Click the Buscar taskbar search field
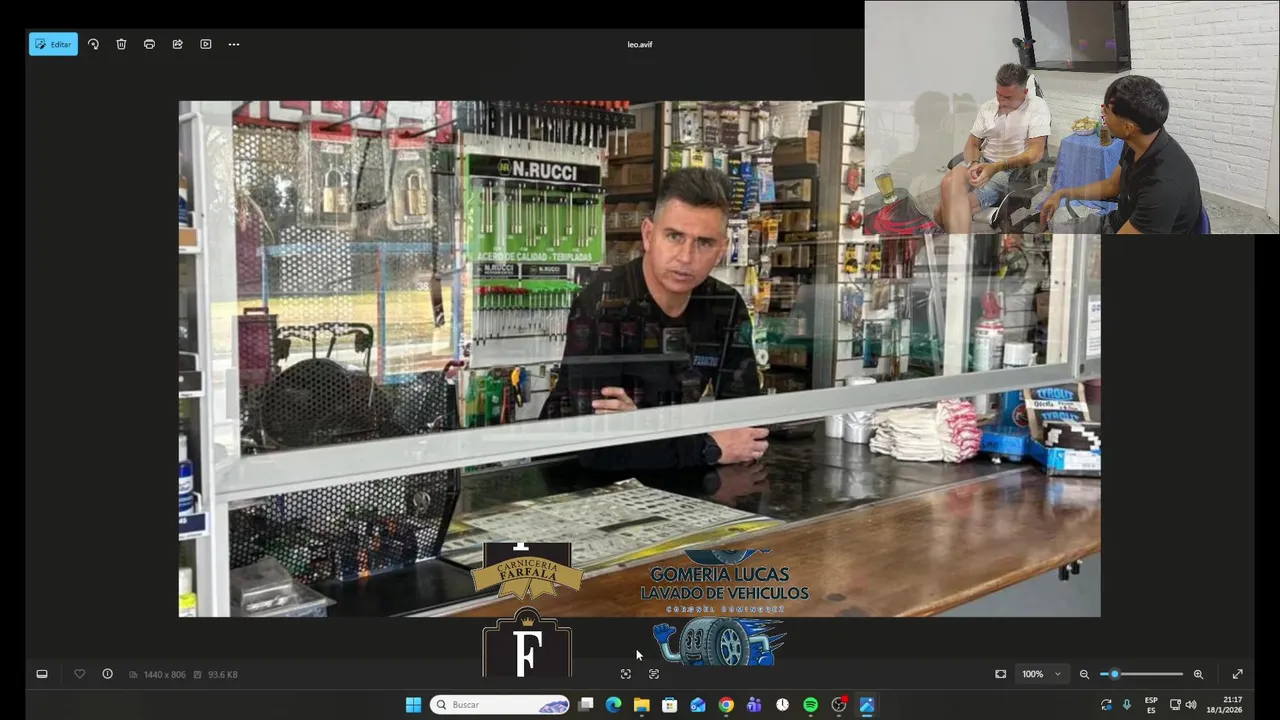 [x=500, y=705]
